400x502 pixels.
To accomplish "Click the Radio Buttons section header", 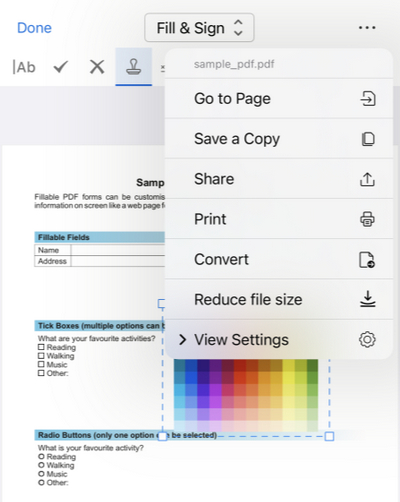I will (127, 435).
